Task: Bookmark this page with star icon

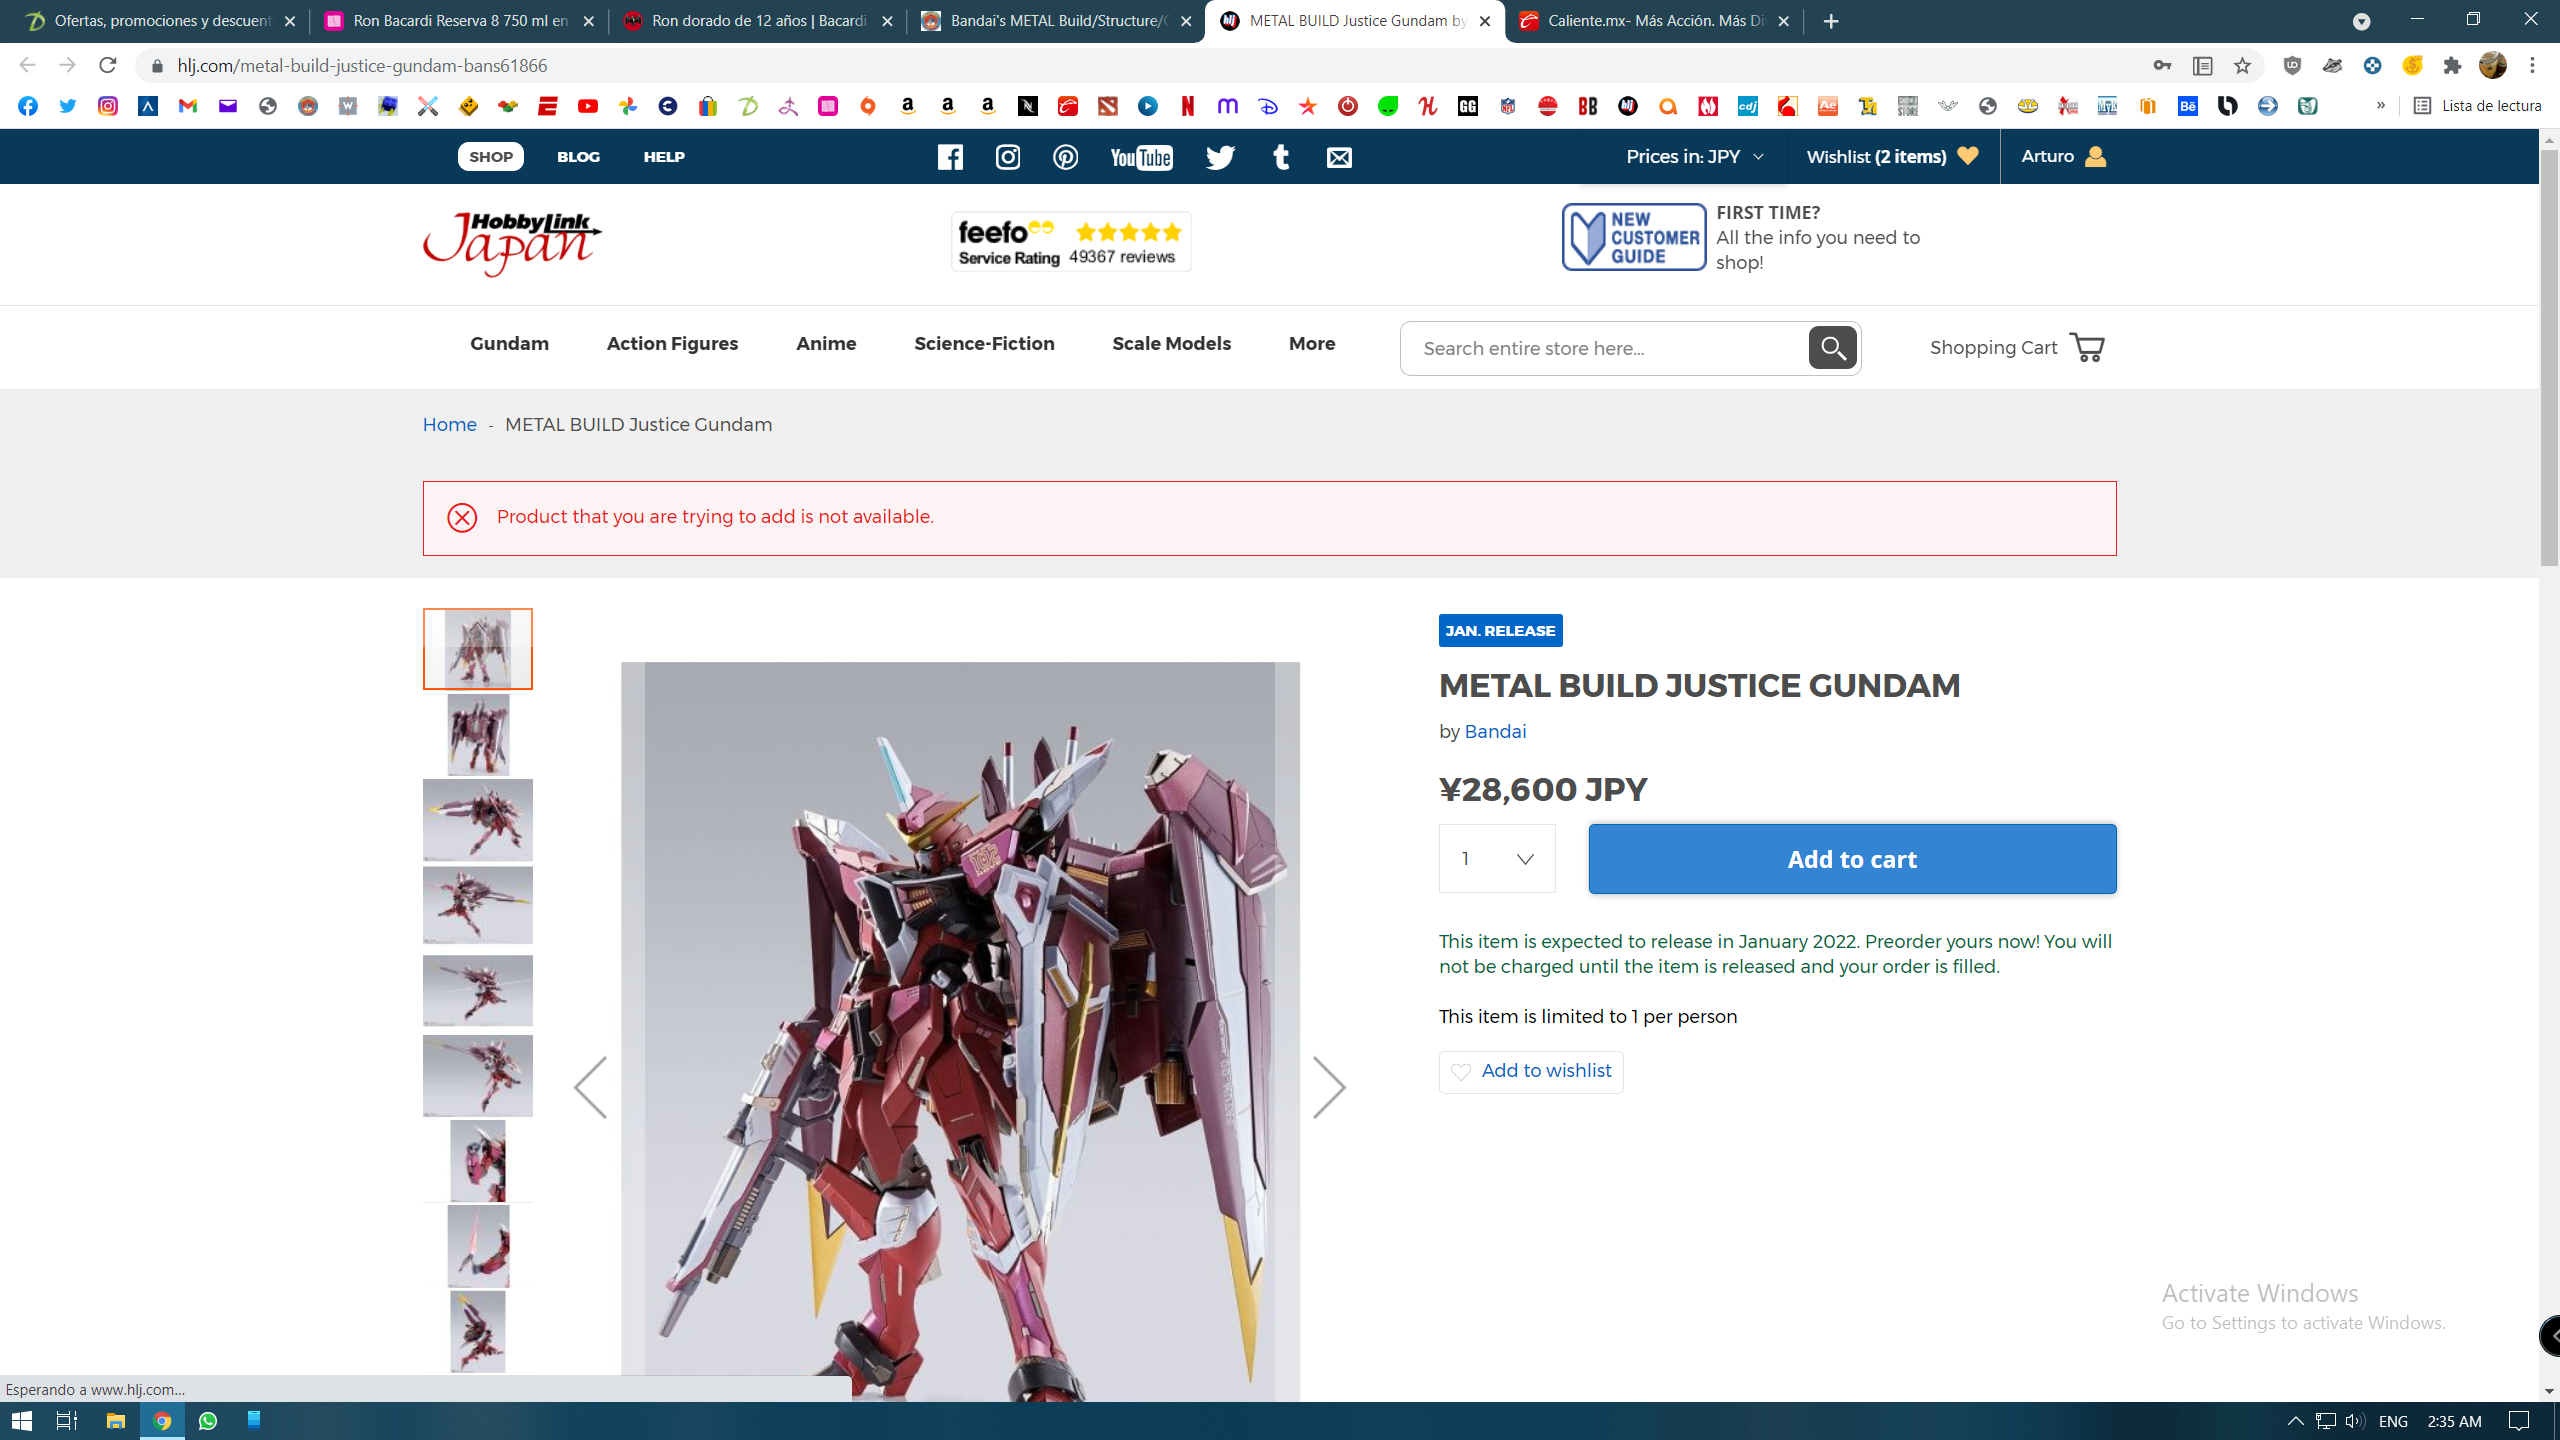Action: tap(2242, 66)
